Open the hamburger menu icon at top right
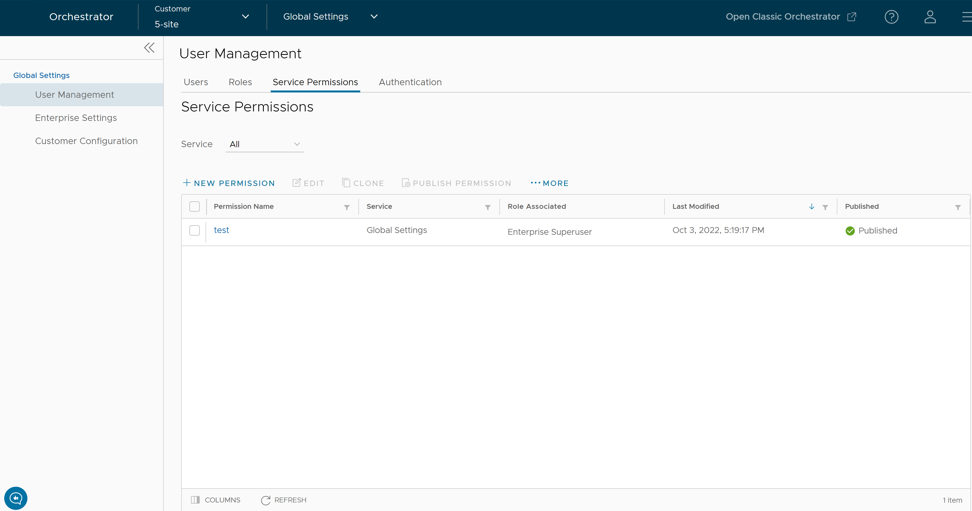The height and width of the screenshot is (511, 972). (965, 17)
